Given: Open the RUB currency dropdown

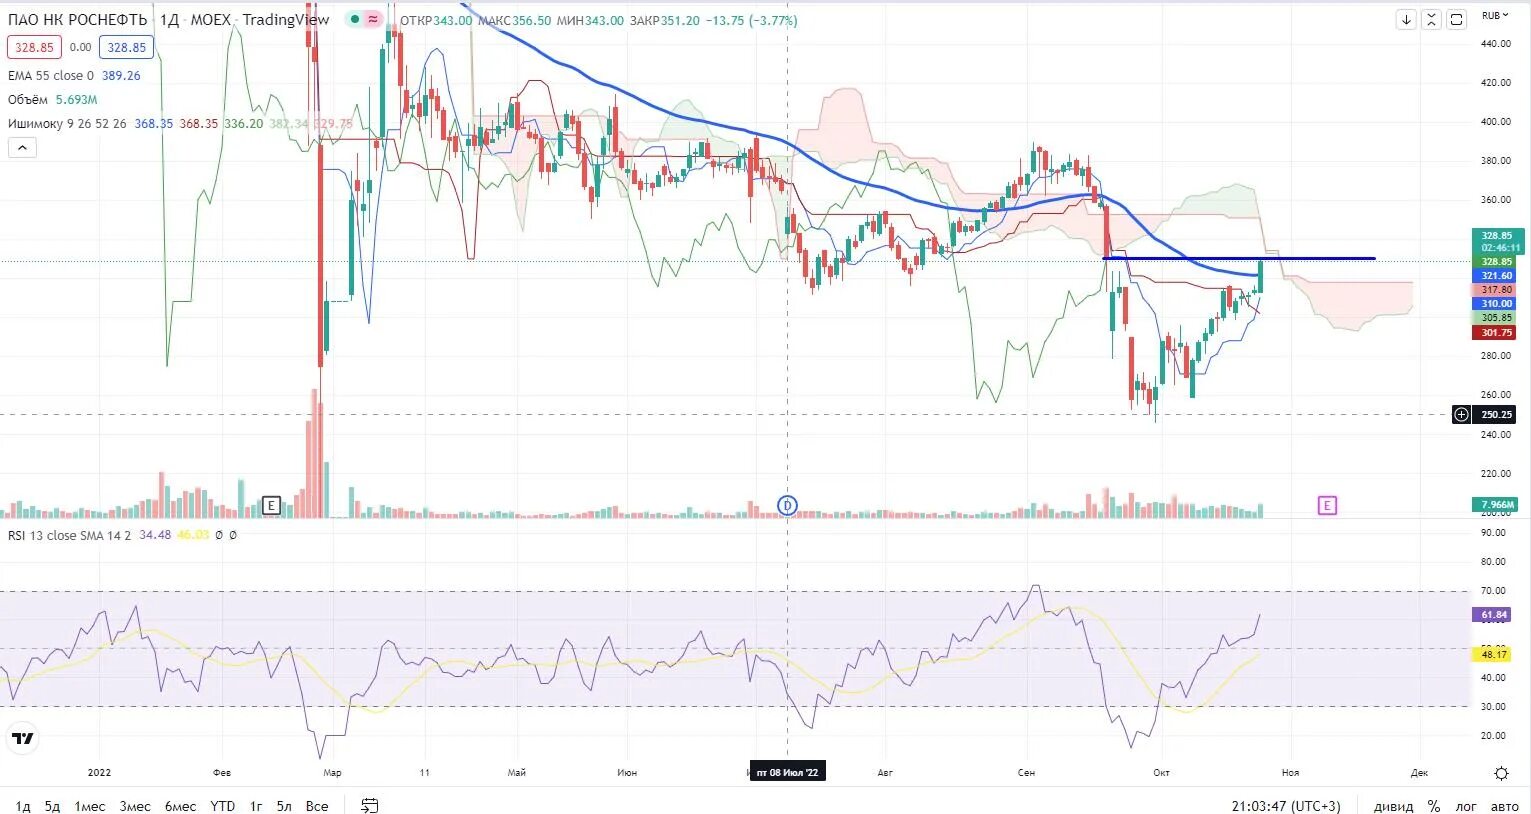Looking at the screenshot, I should tap(1495, 15).
